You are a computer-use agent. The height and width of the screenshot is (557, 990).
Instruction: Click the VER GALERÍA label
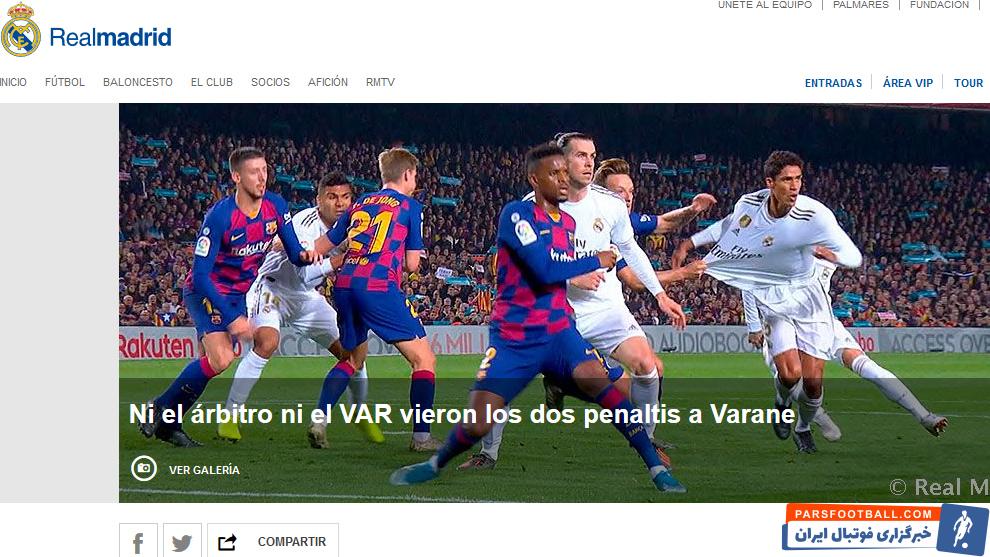[x=204, y=470]
